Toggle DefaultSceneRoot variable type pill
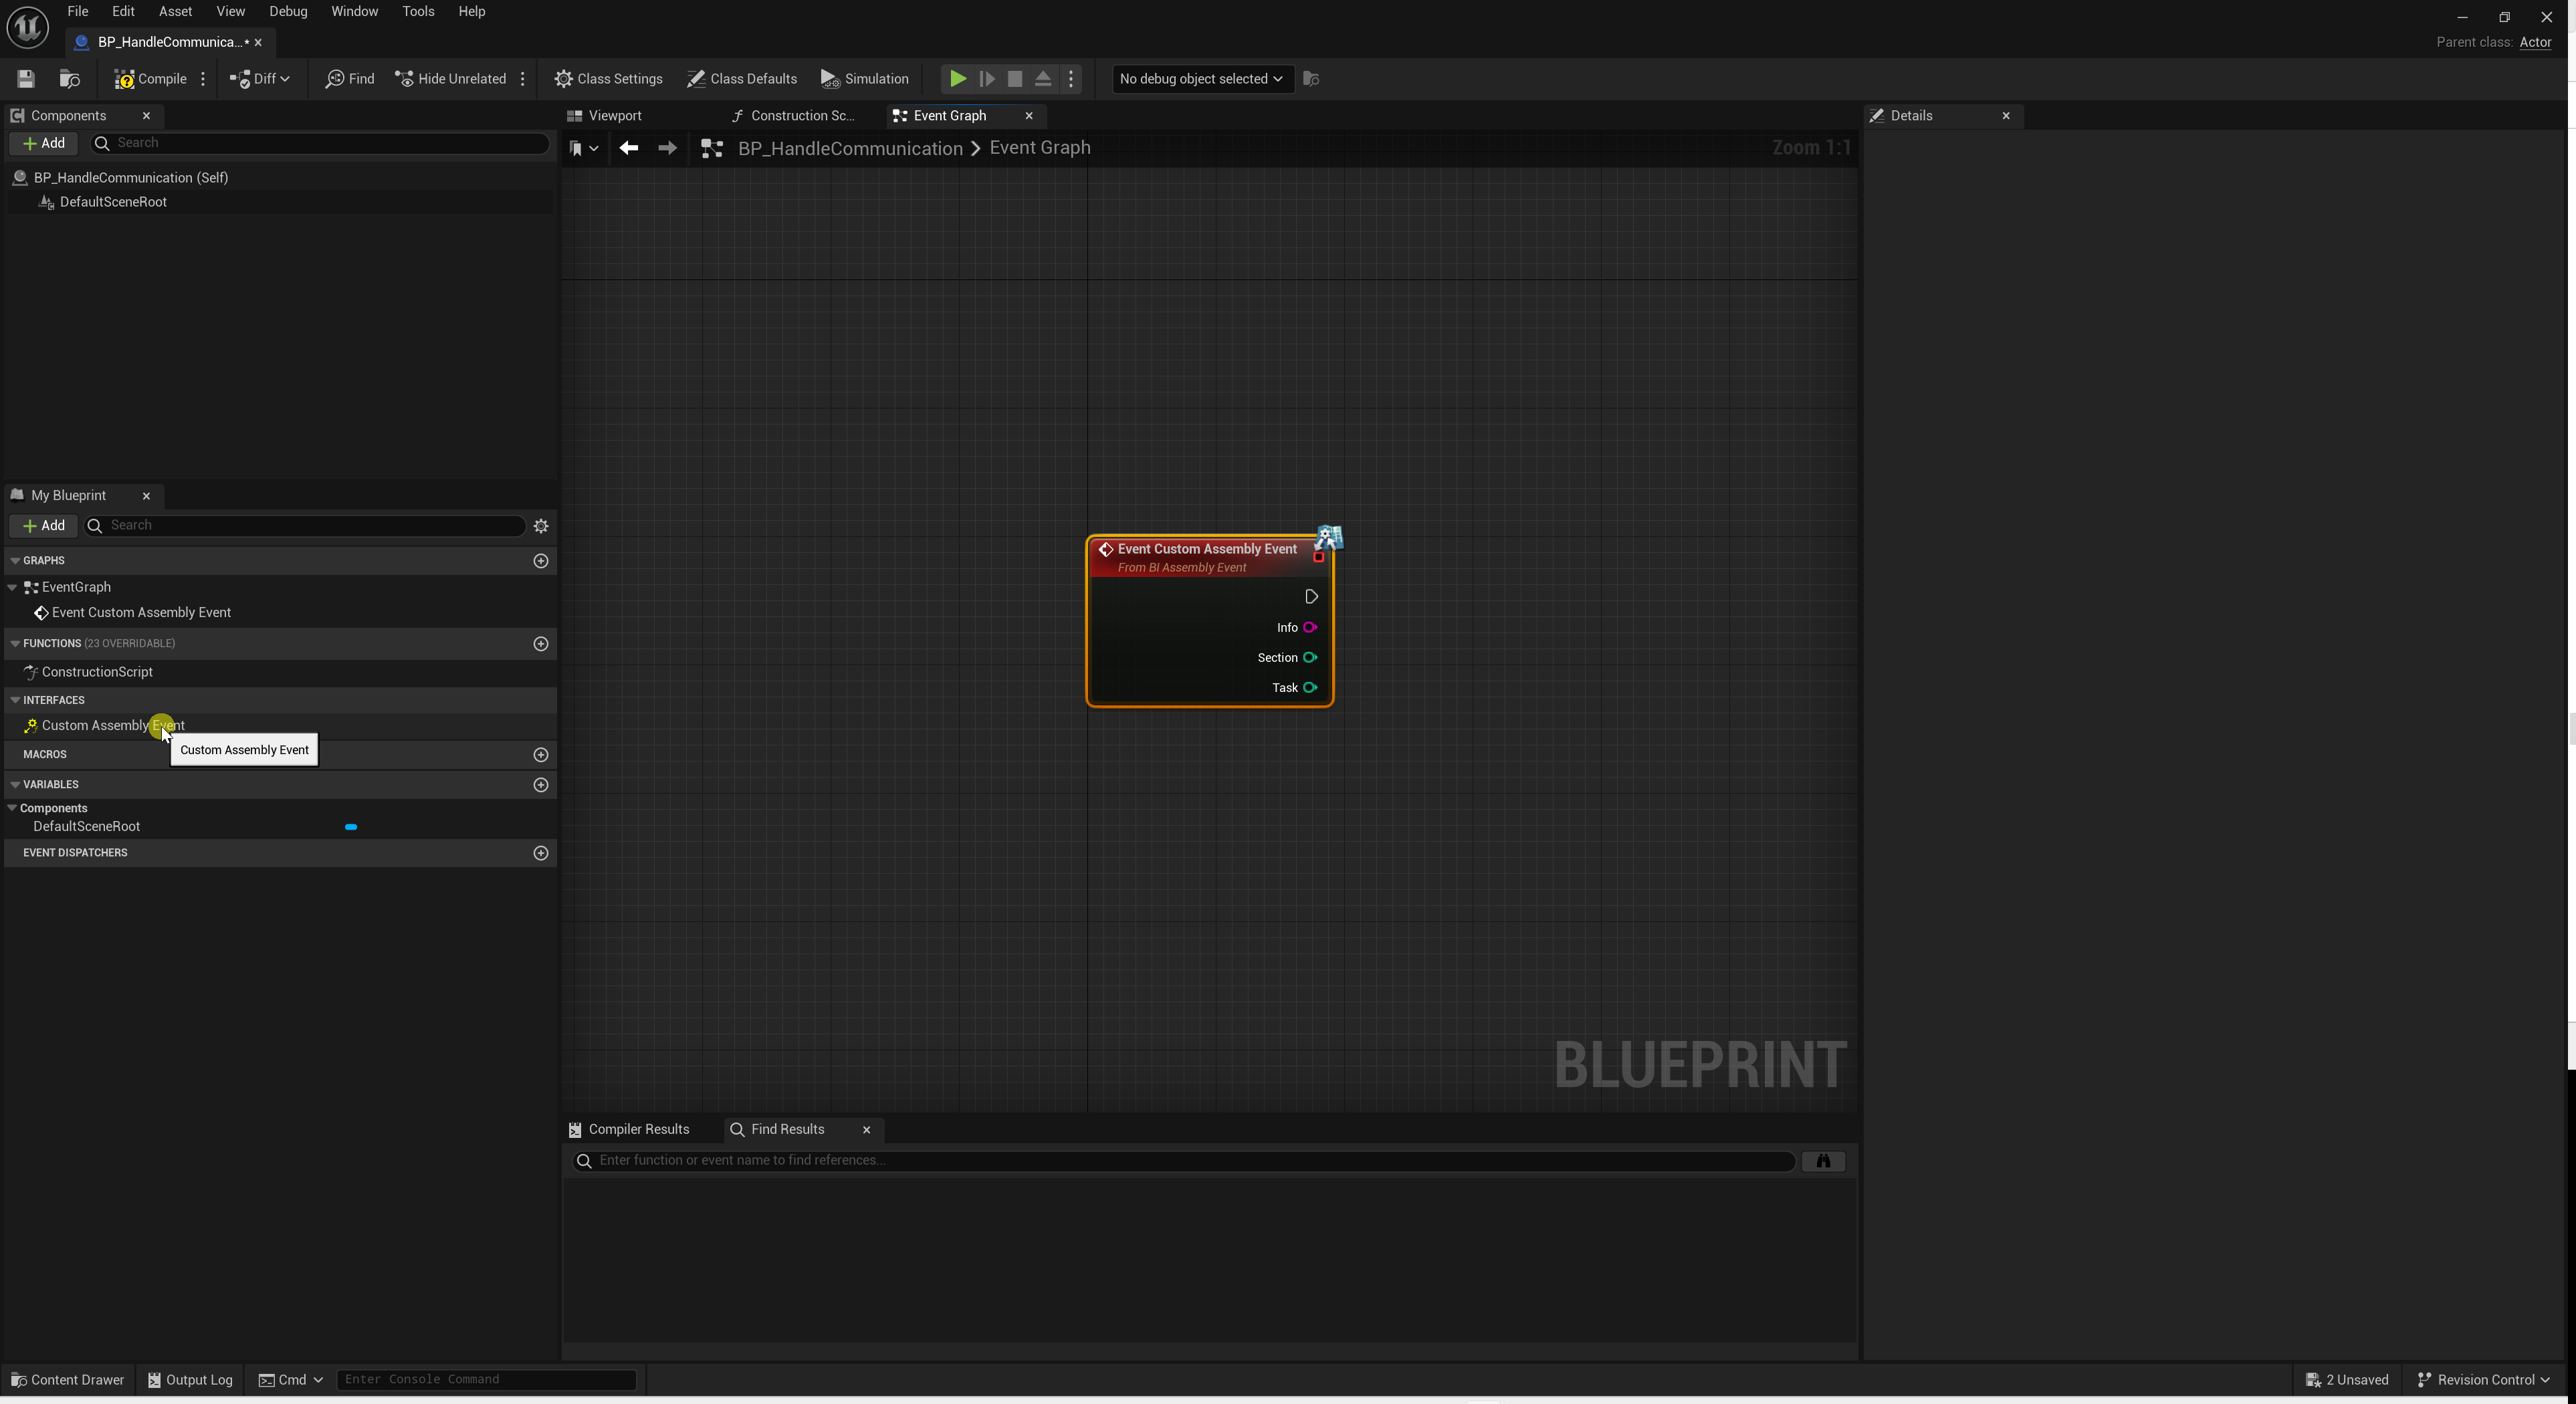Viewport: 2576px width, 1404px height. (x=351, y=827)
